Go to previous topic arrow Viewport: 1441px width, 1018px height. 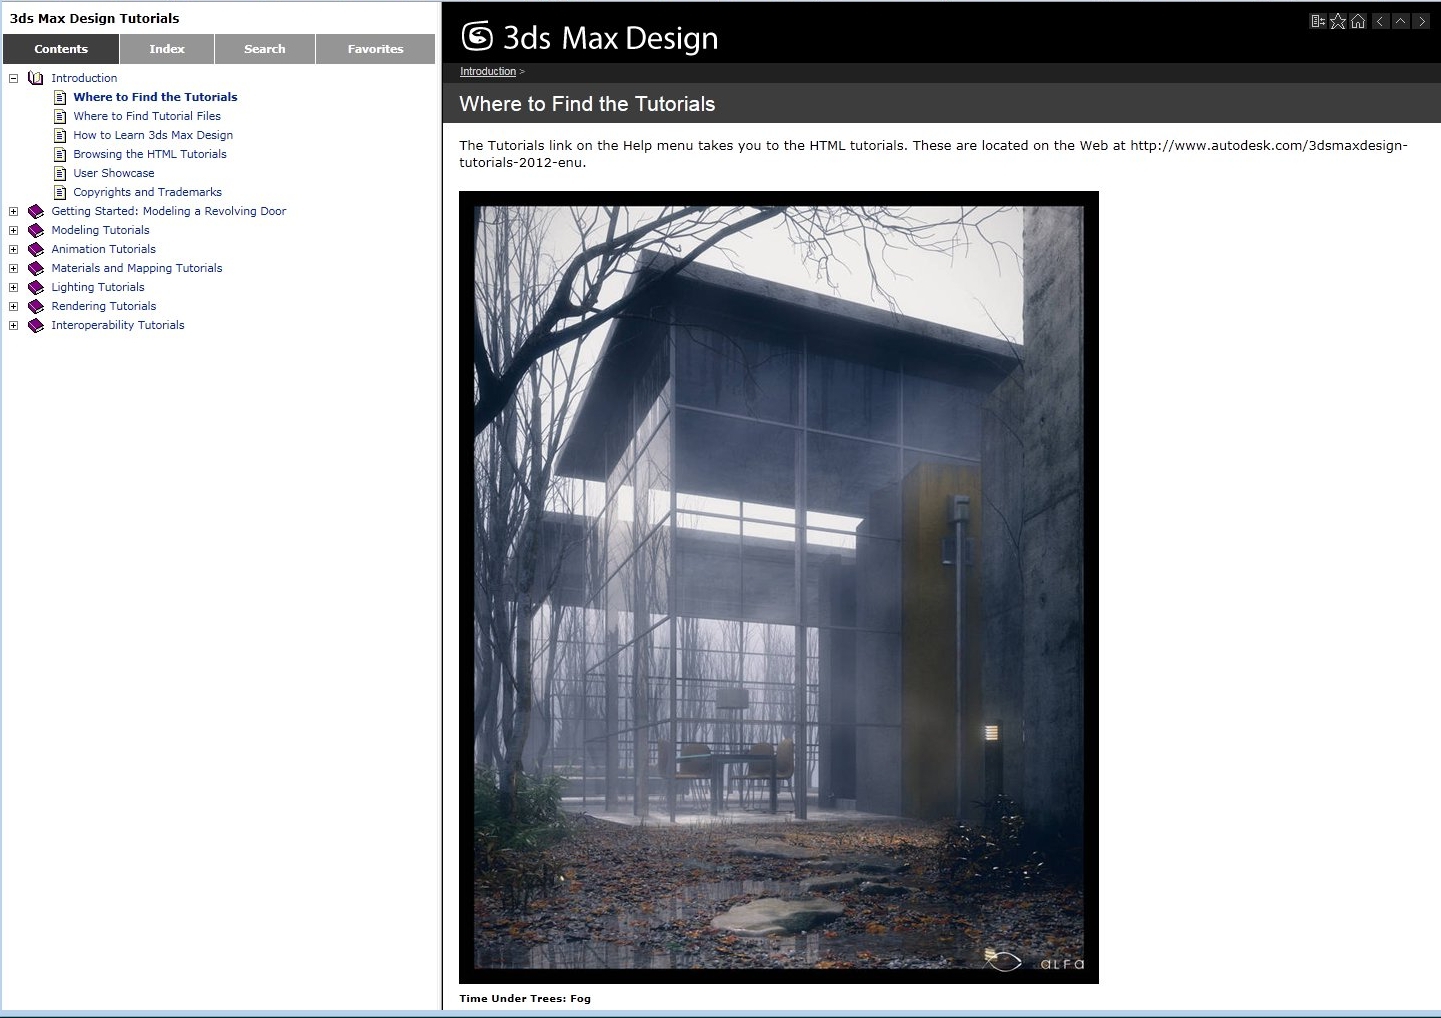[x=1381, y=21]
